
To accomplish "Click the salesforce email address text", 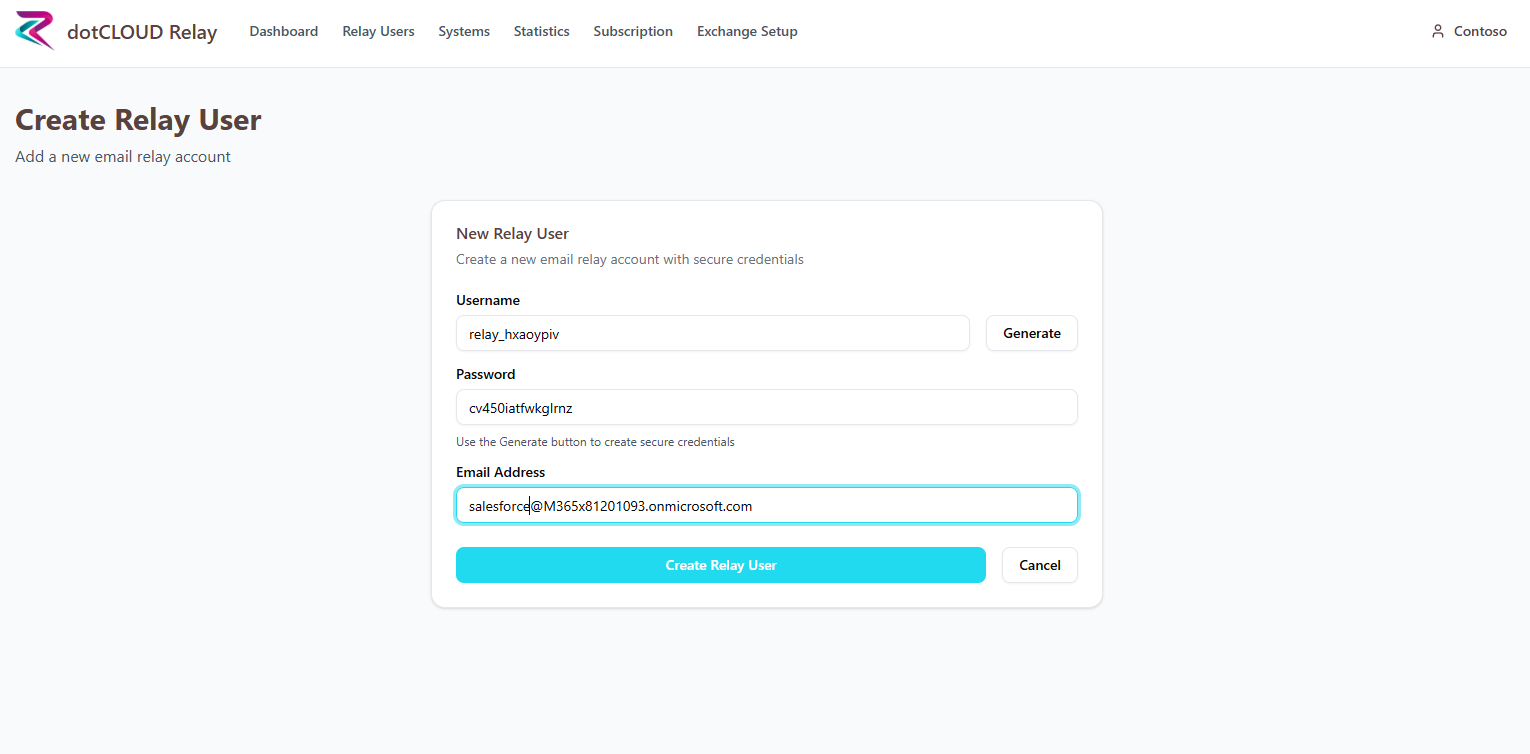I will coord(609,505).
